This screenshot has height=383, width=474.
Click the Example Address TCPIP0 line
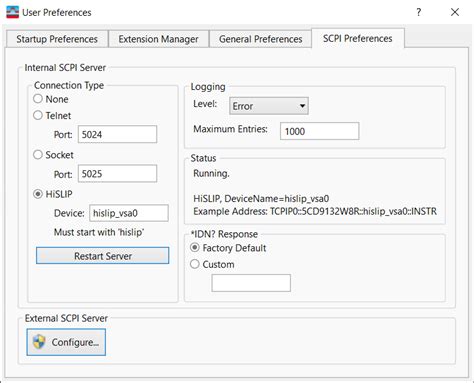point(315,211)
